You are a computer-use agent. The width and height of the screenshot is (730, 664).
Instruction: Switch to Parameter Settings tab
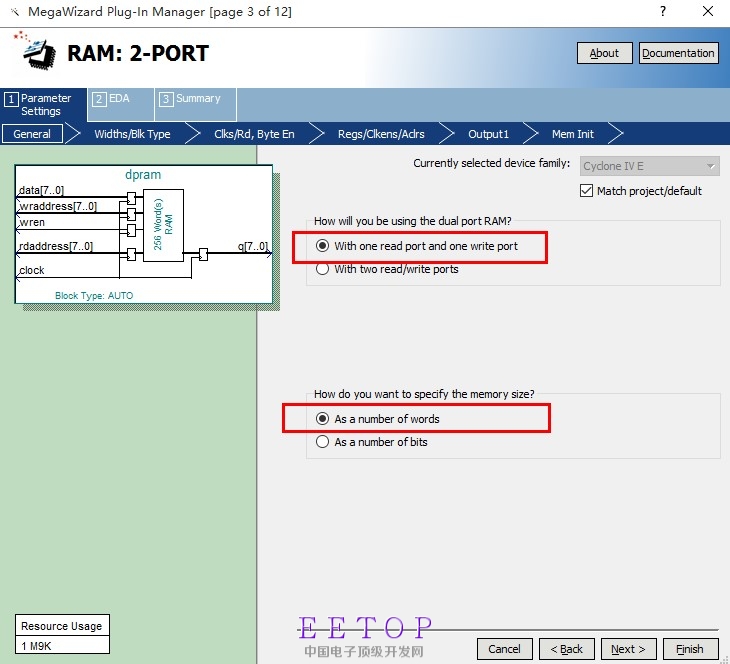point(44,105)
